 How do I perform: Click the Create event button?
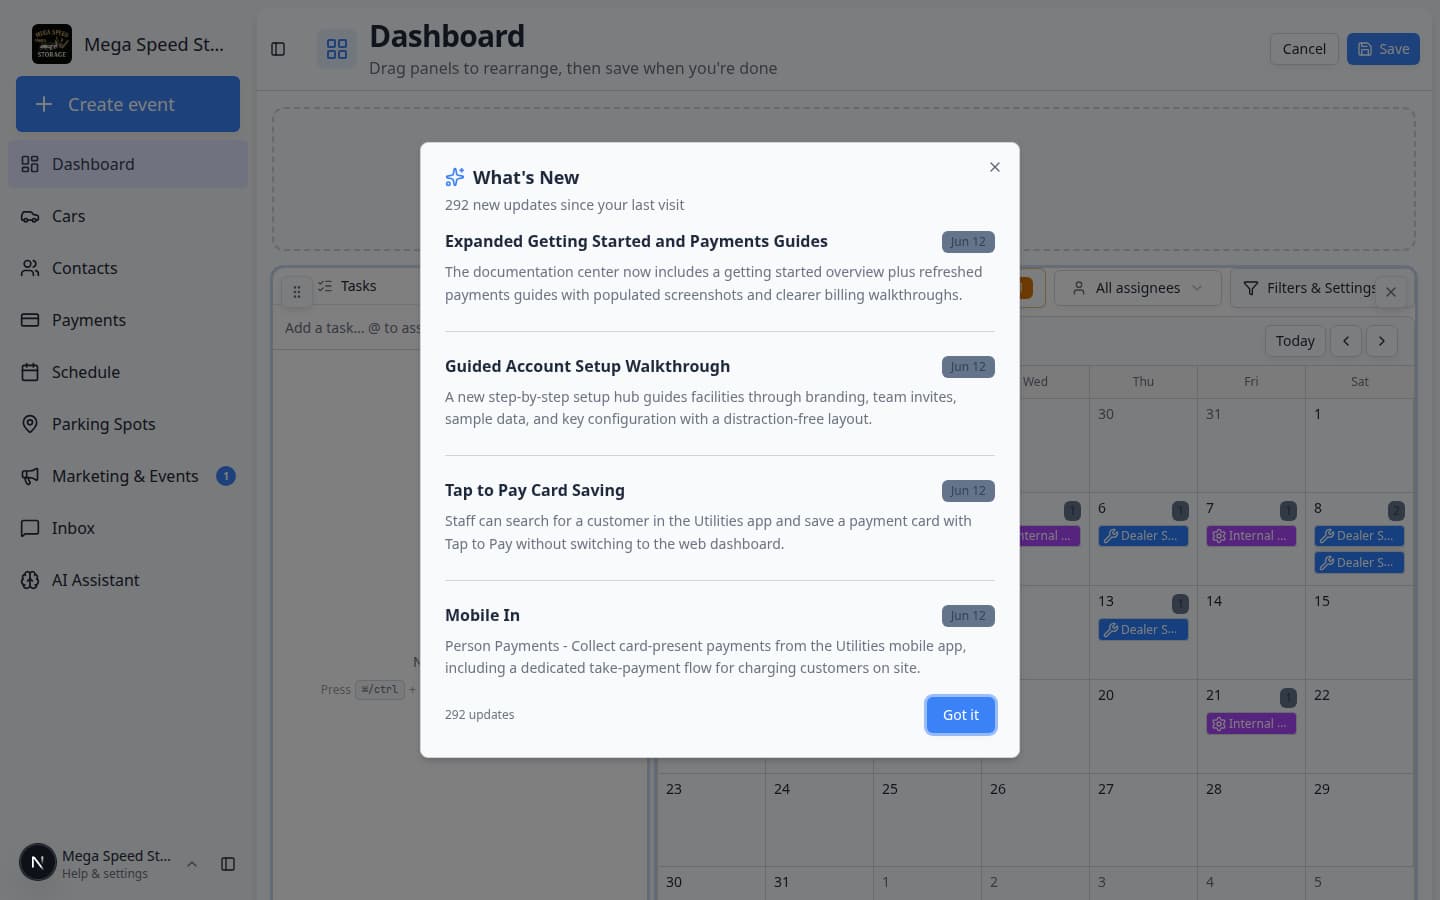tap(128, 104)
